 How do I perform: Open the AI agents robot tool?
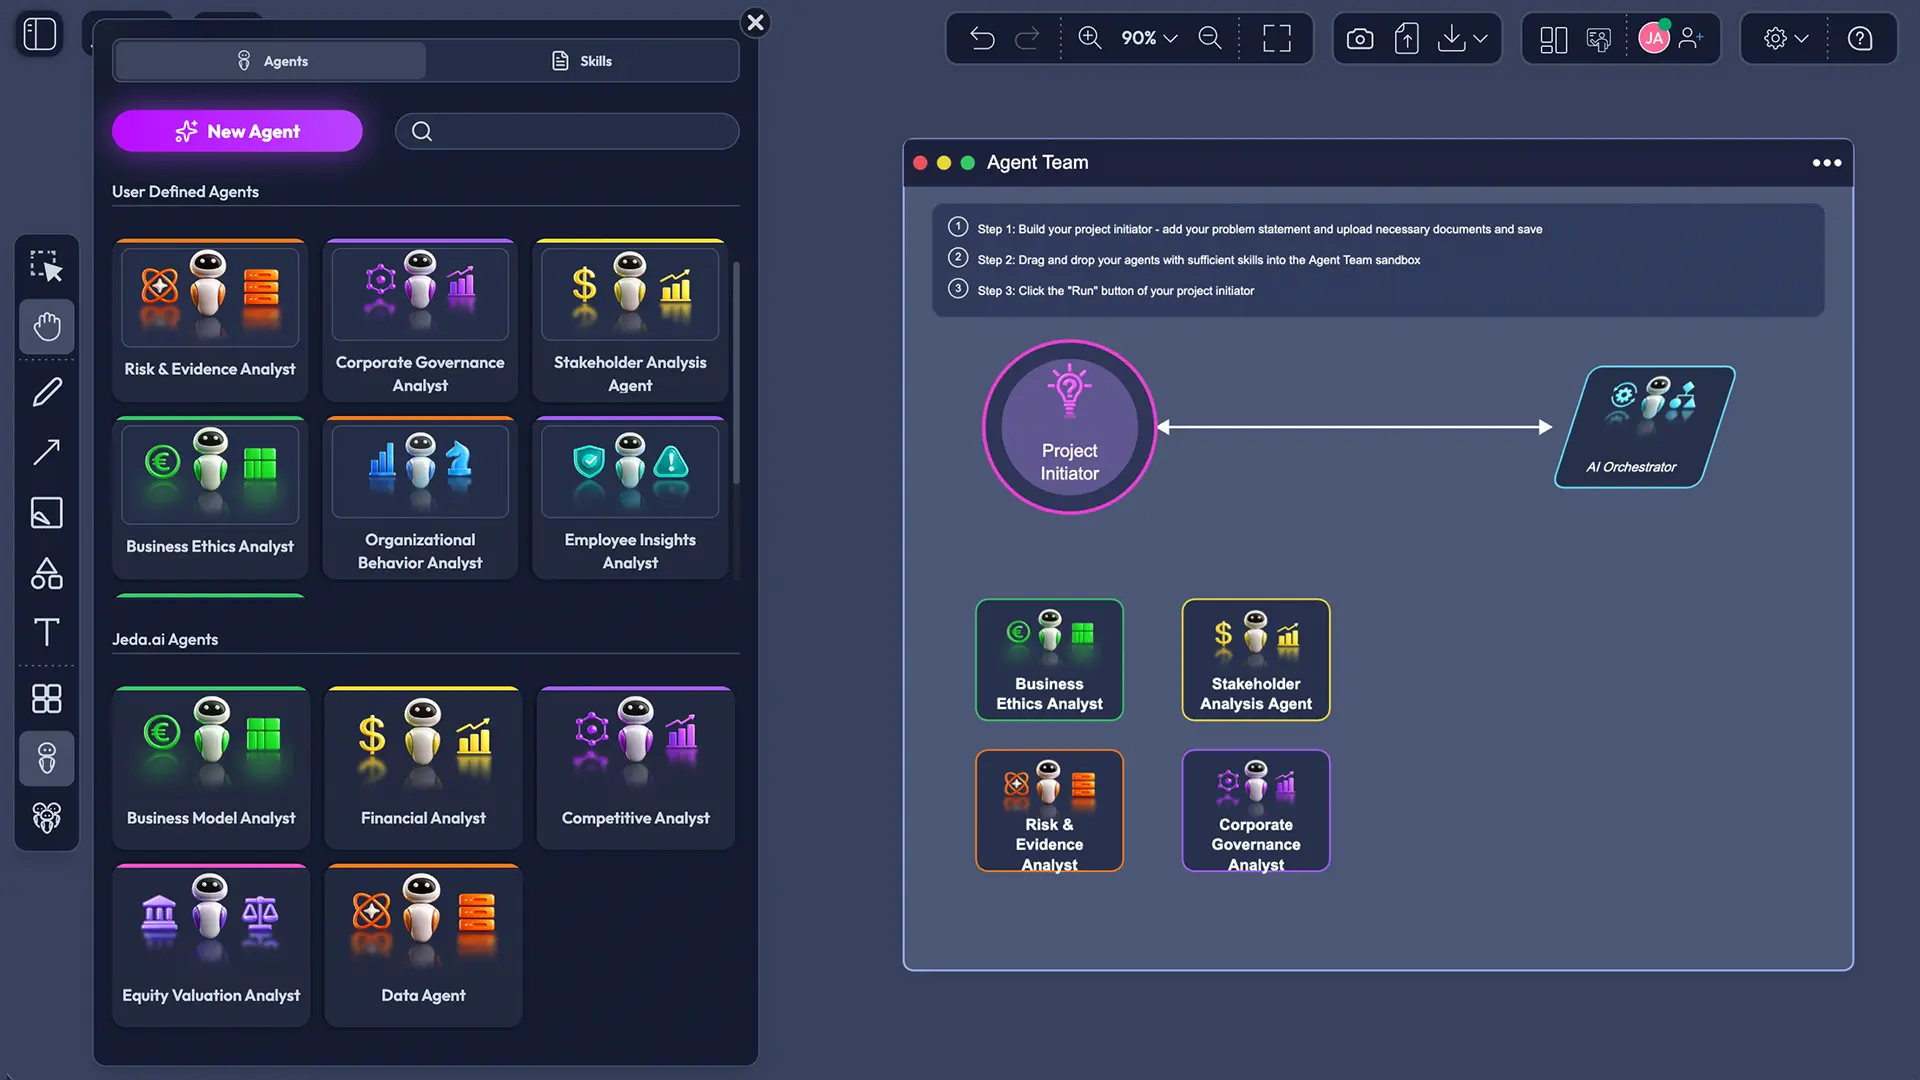[x=46, y=758]
